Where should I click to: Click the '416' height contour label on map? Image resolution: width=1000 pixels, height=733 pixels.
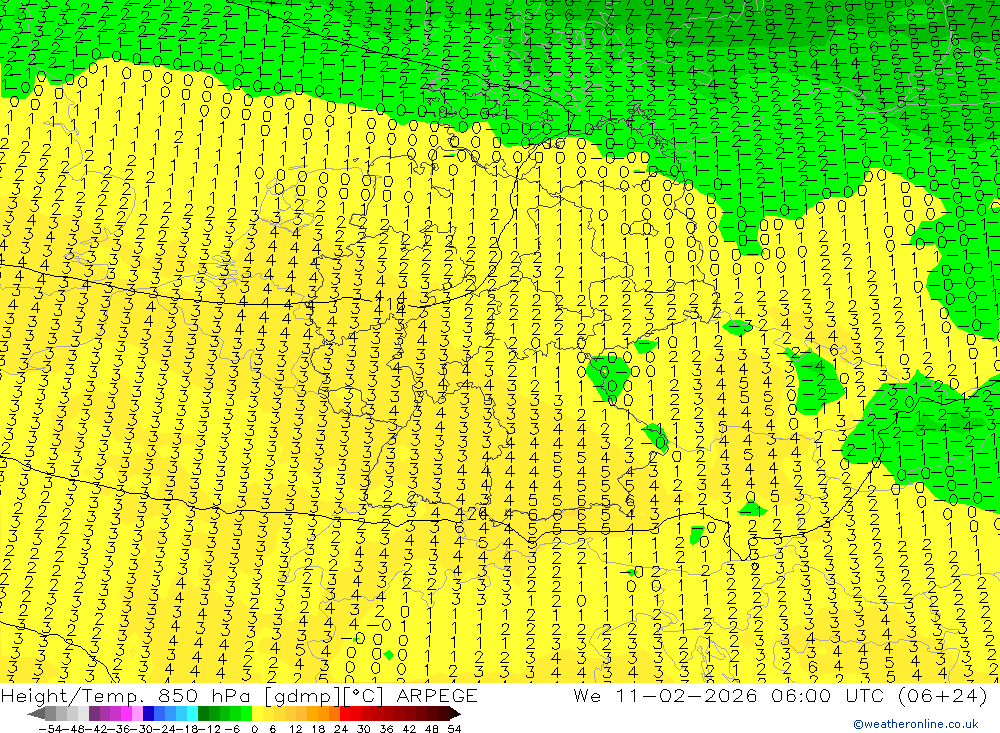(x=389, y=305)
